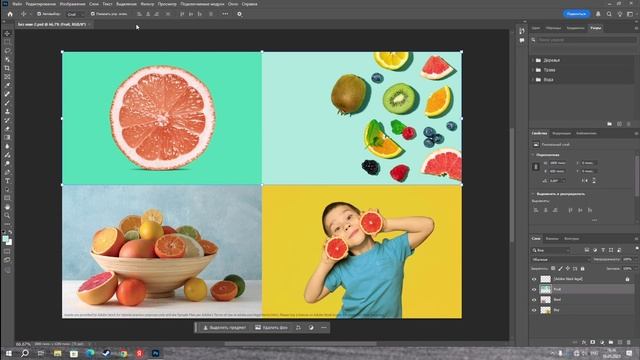Open the Окно menu
Screen dimensions: 640x360
(x=233, y=4)
